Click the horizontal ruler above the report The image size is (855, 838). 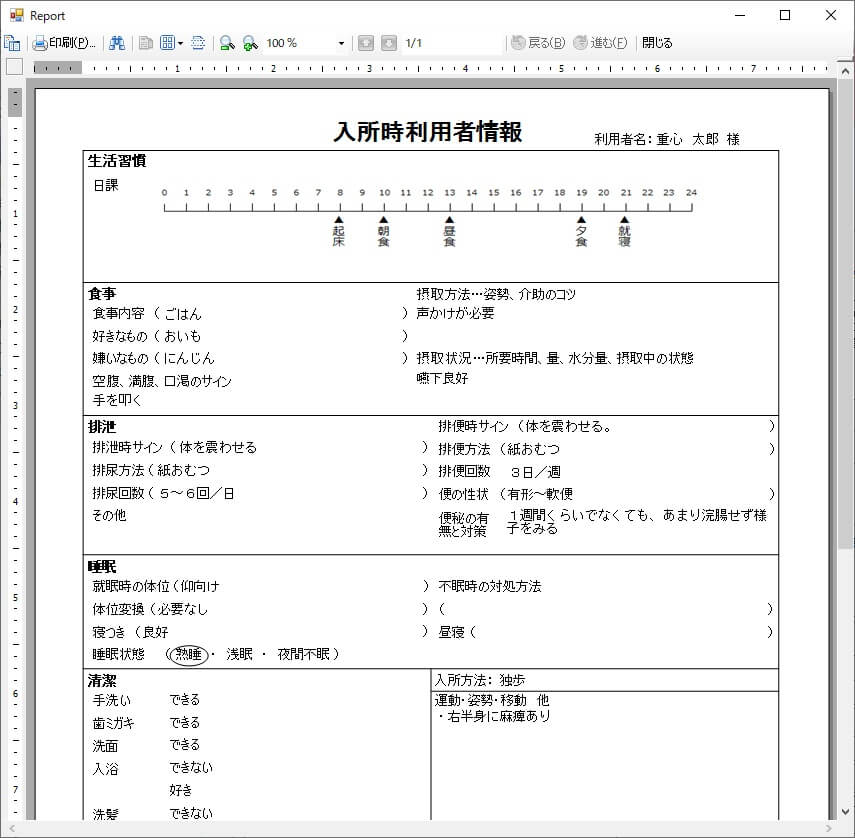pyautogui.click(x=400, y=67)
